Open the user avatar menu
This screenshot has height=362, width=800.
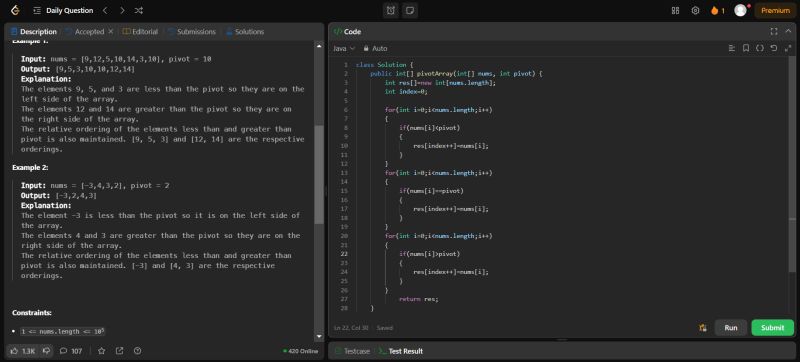(740, 10)
